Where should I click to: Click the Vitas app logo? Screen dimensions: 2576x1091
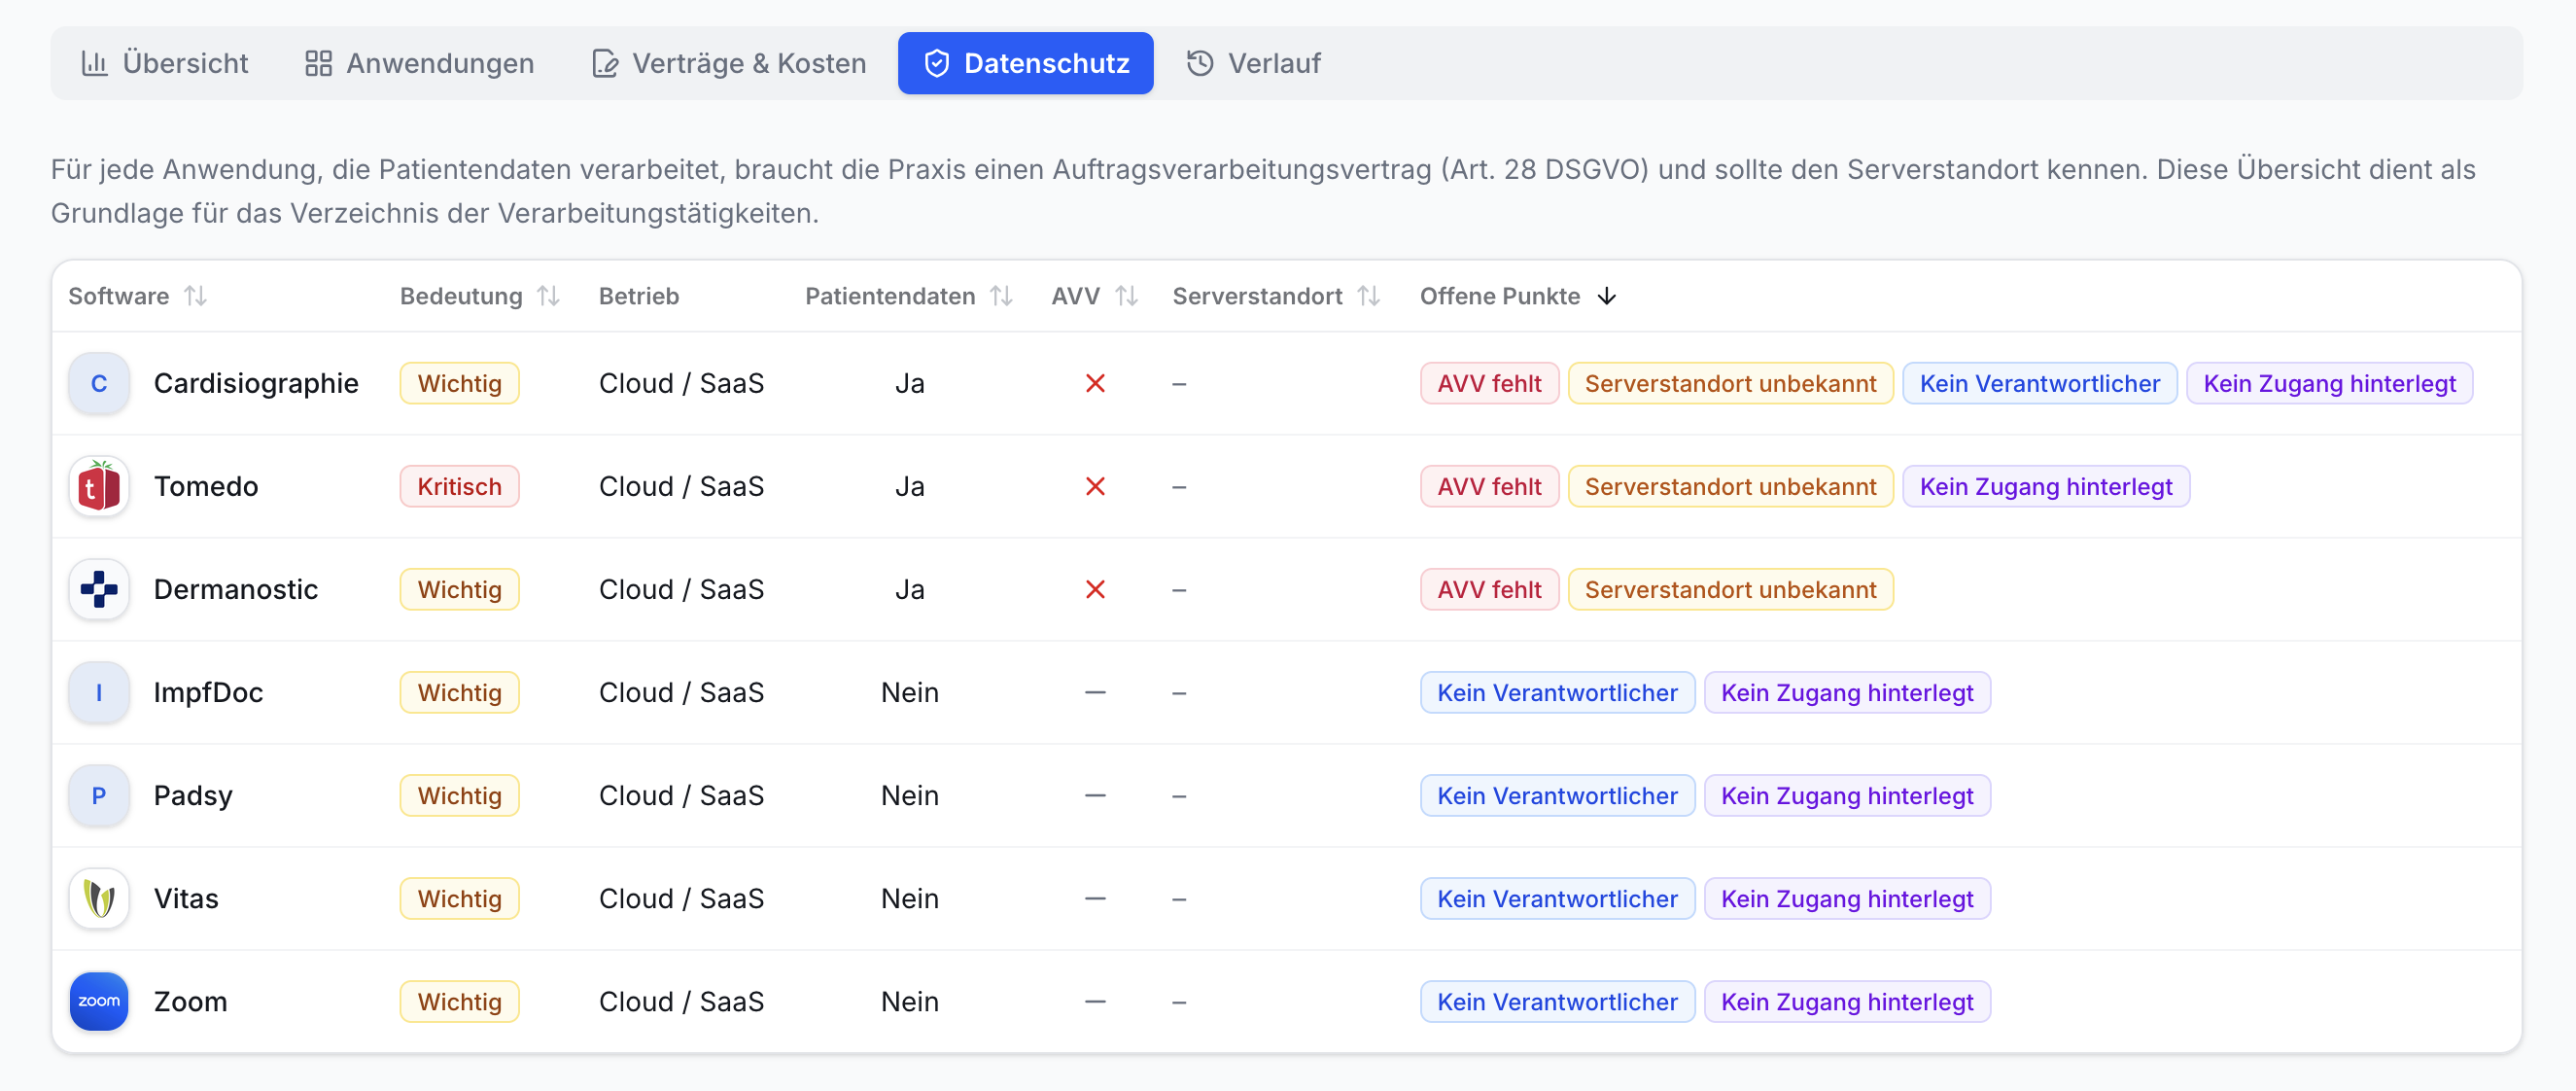click(99, 898)
